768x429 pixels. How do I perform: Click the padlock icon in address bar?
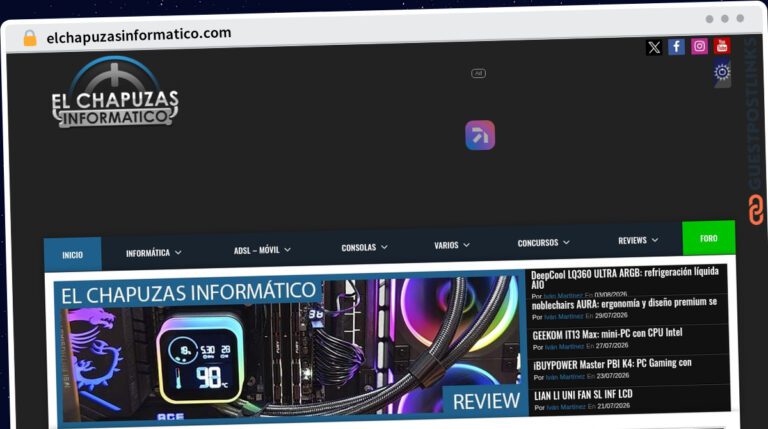[x=30, y=38]
